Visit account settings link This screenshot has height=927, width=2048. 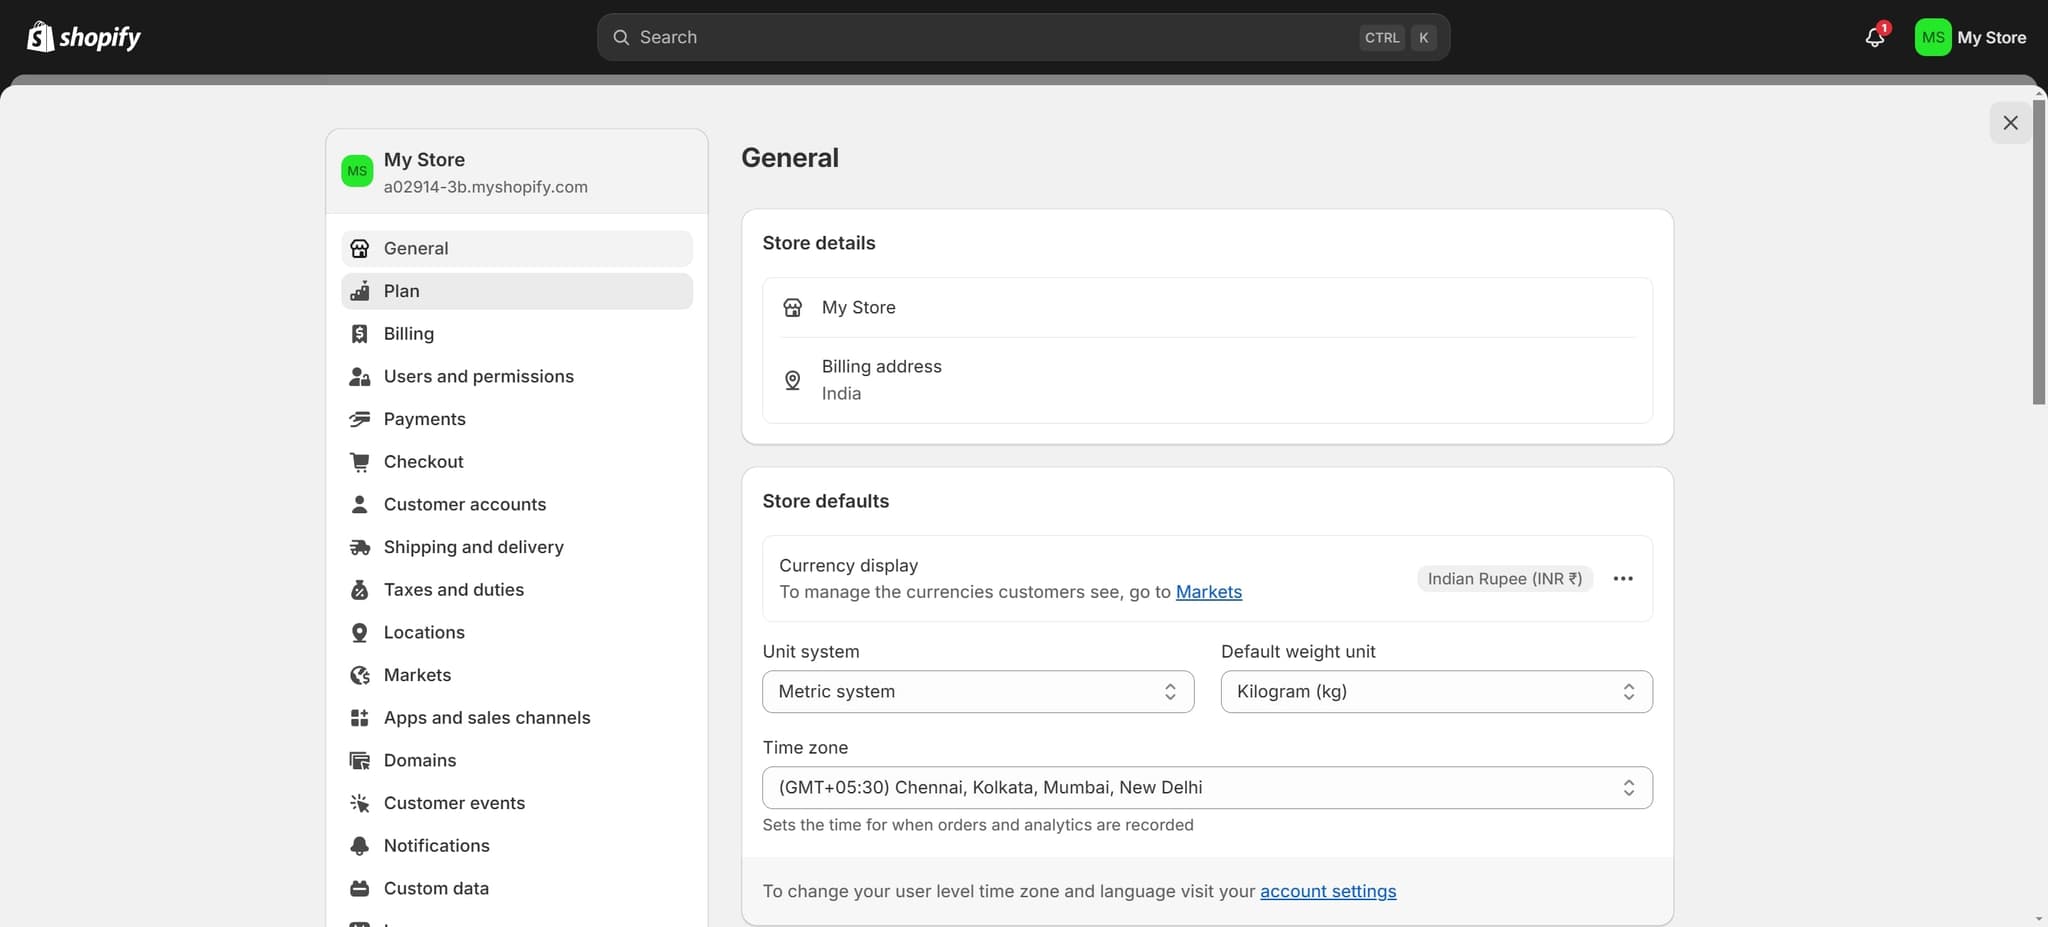(1328, 891)
